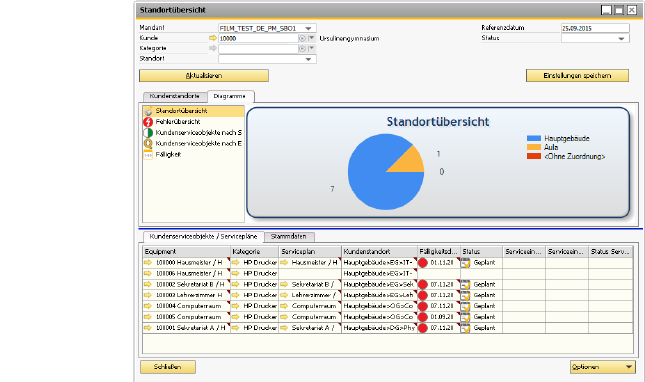
Task: Switch to the Stammdaten tab
Action: 289,236
